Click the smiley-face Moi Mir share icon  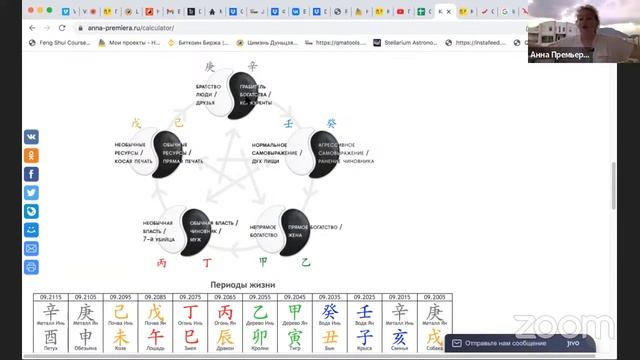tap(31, 230)
